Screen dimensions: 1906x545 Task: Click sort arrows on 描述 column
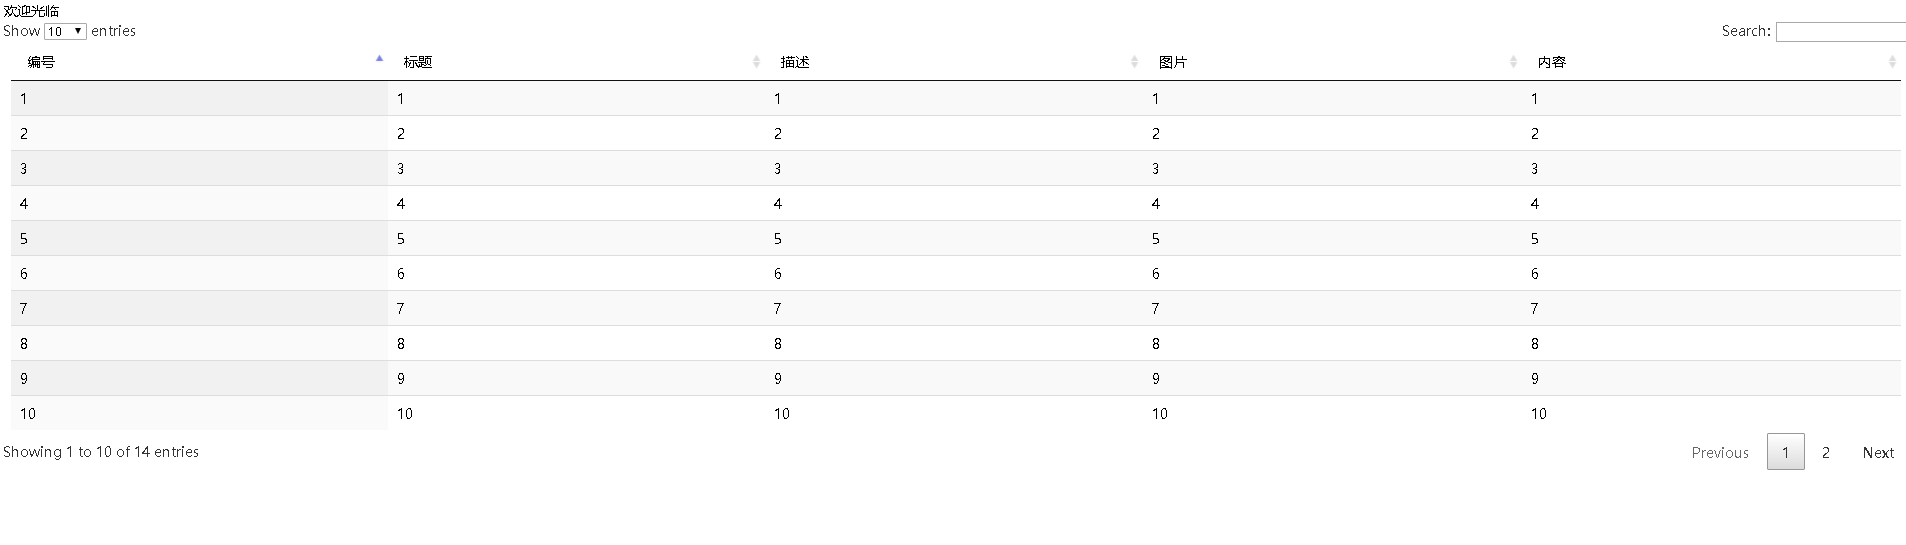click(1134, 62)
